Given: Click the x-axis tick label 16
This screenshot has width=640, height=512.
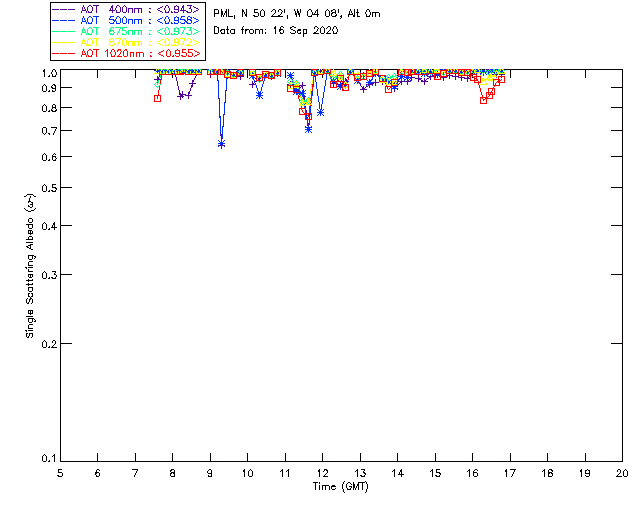Looking at the screenshot, I should click(472, 473).
